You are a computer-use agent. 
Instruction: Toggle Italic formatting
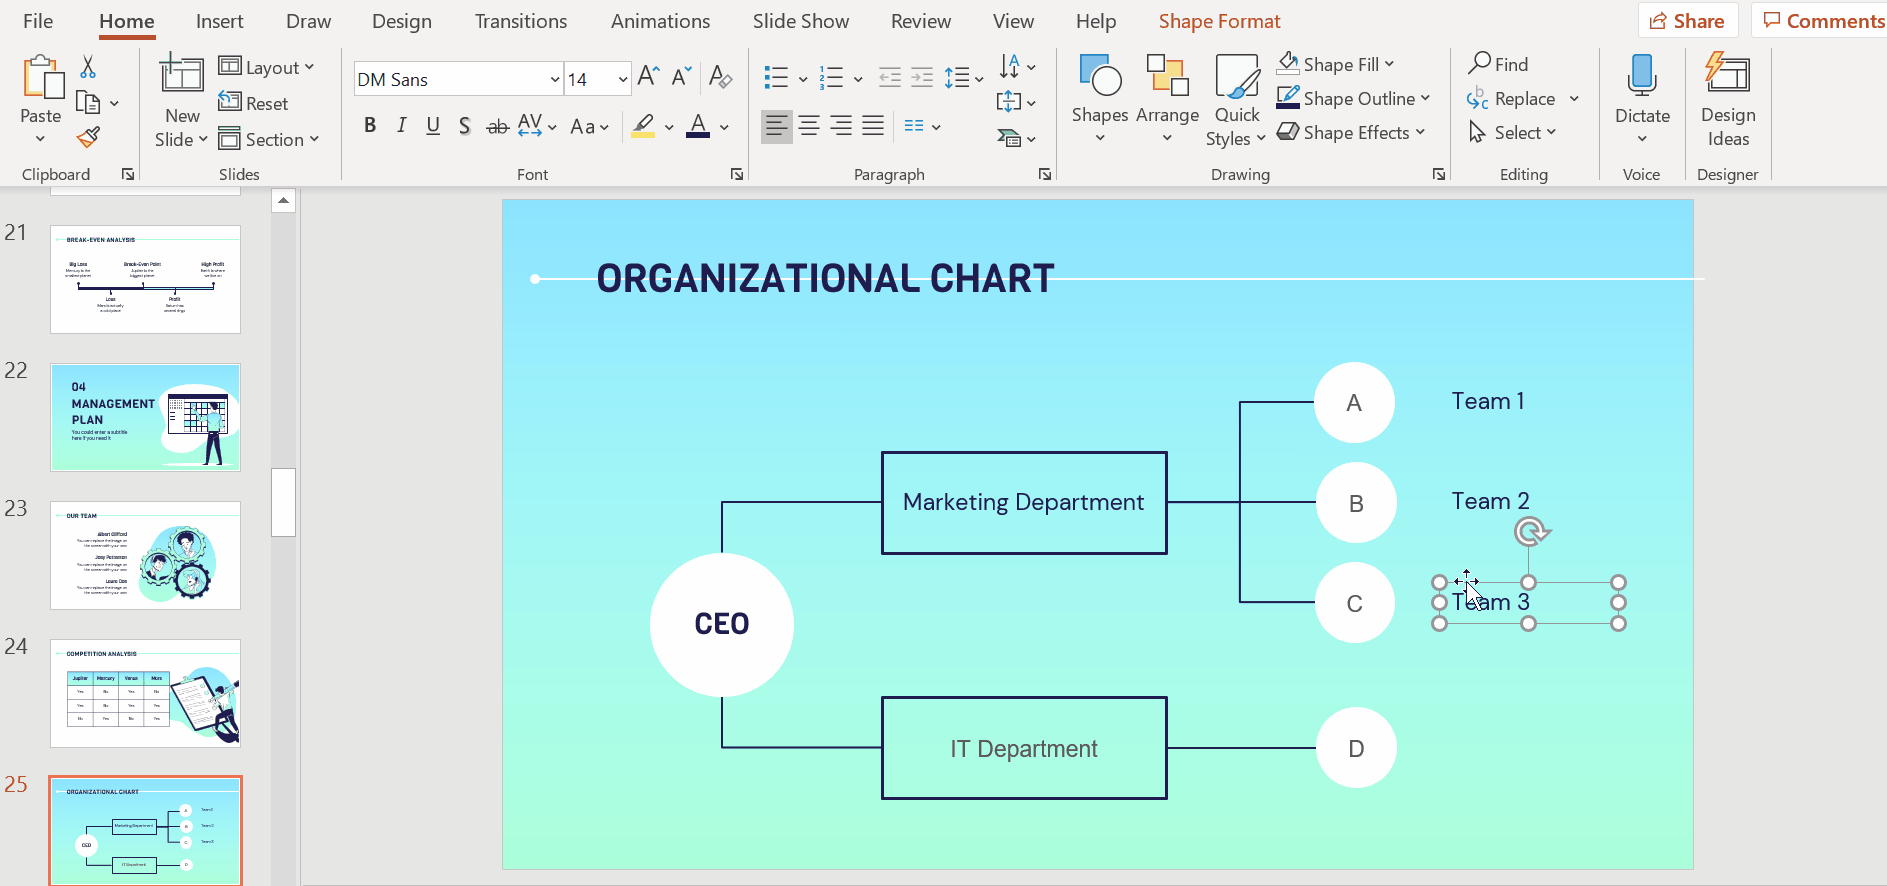pos(401,126)
